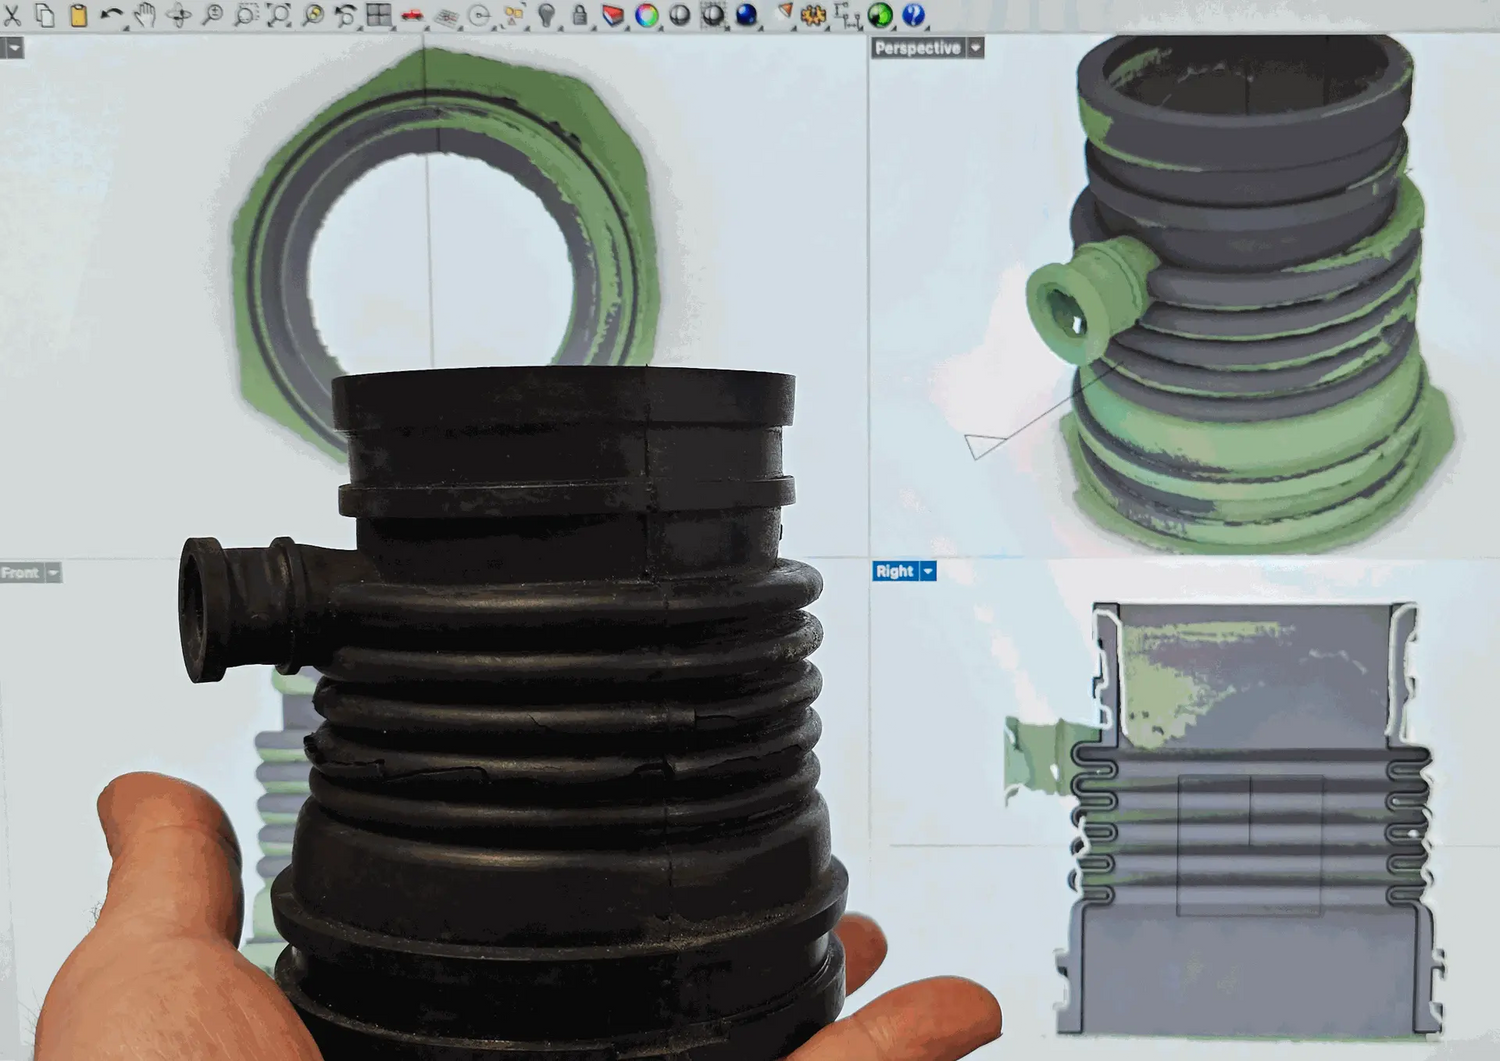
Task: Click the Lock Objects padlock icon
Action: tap(579, 14)
